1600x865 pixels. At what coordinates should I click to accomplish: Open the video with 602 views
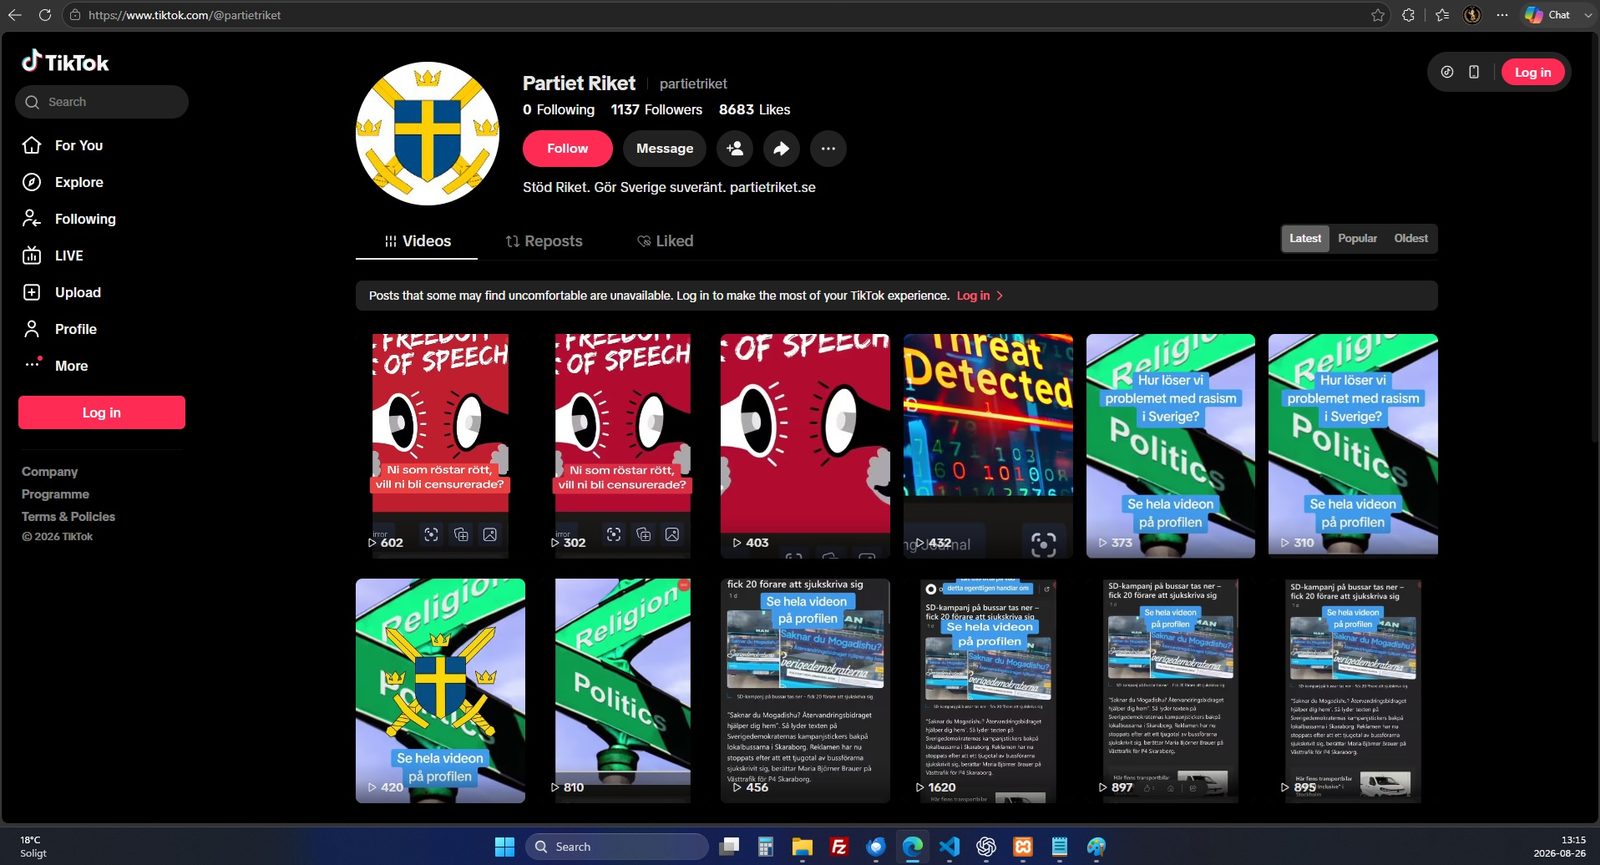[x=440, y=446]
